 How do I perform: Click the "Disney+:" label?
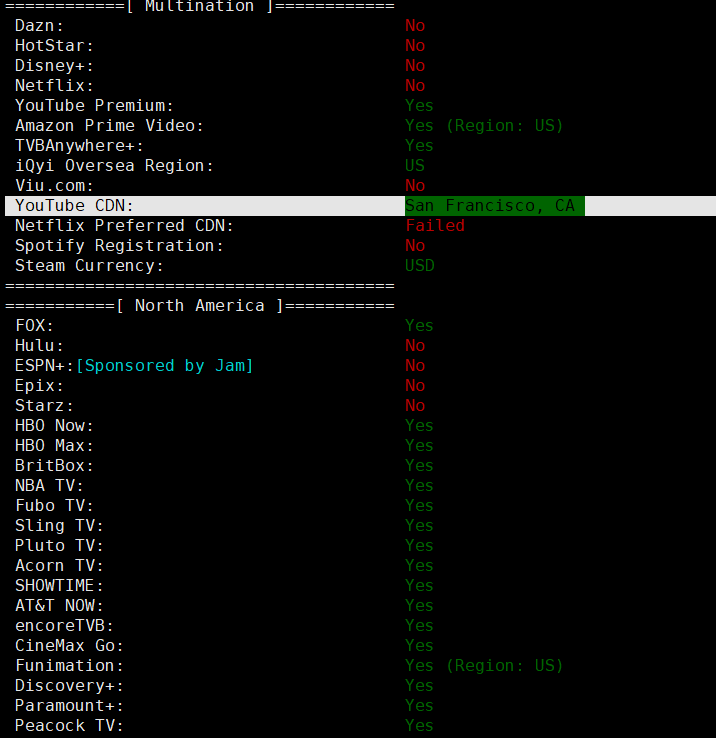pos(54,65)
